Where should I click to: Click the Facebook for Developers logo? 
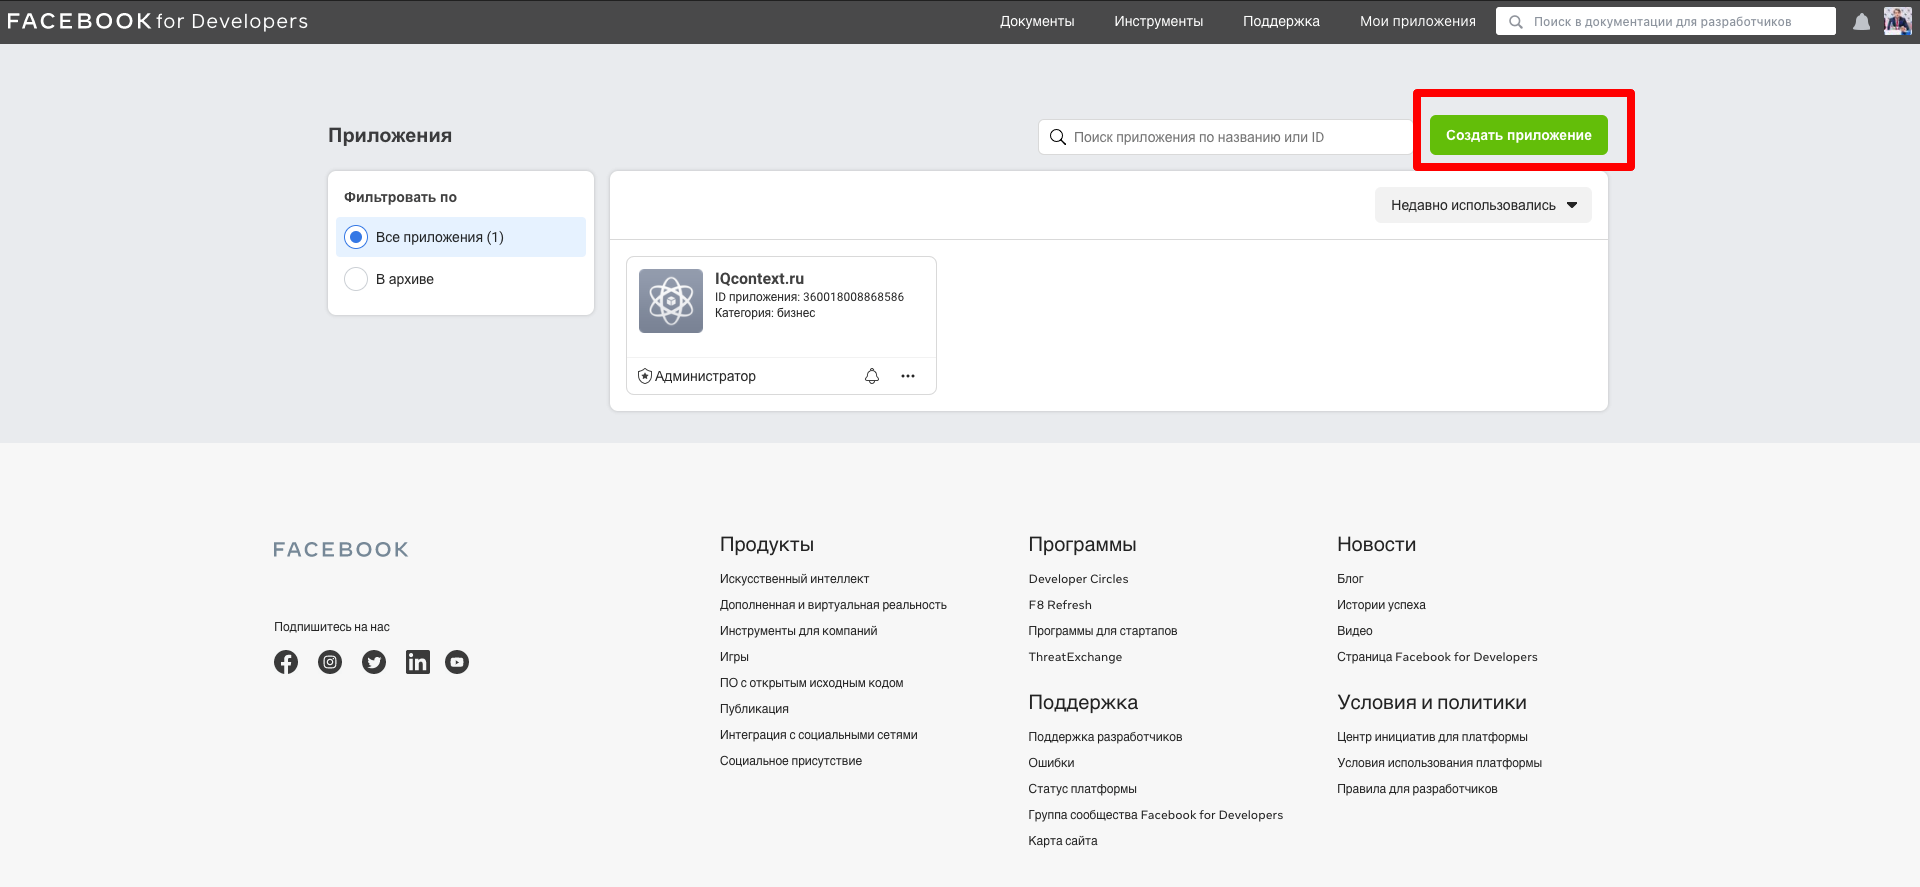(x=157, y=21)
